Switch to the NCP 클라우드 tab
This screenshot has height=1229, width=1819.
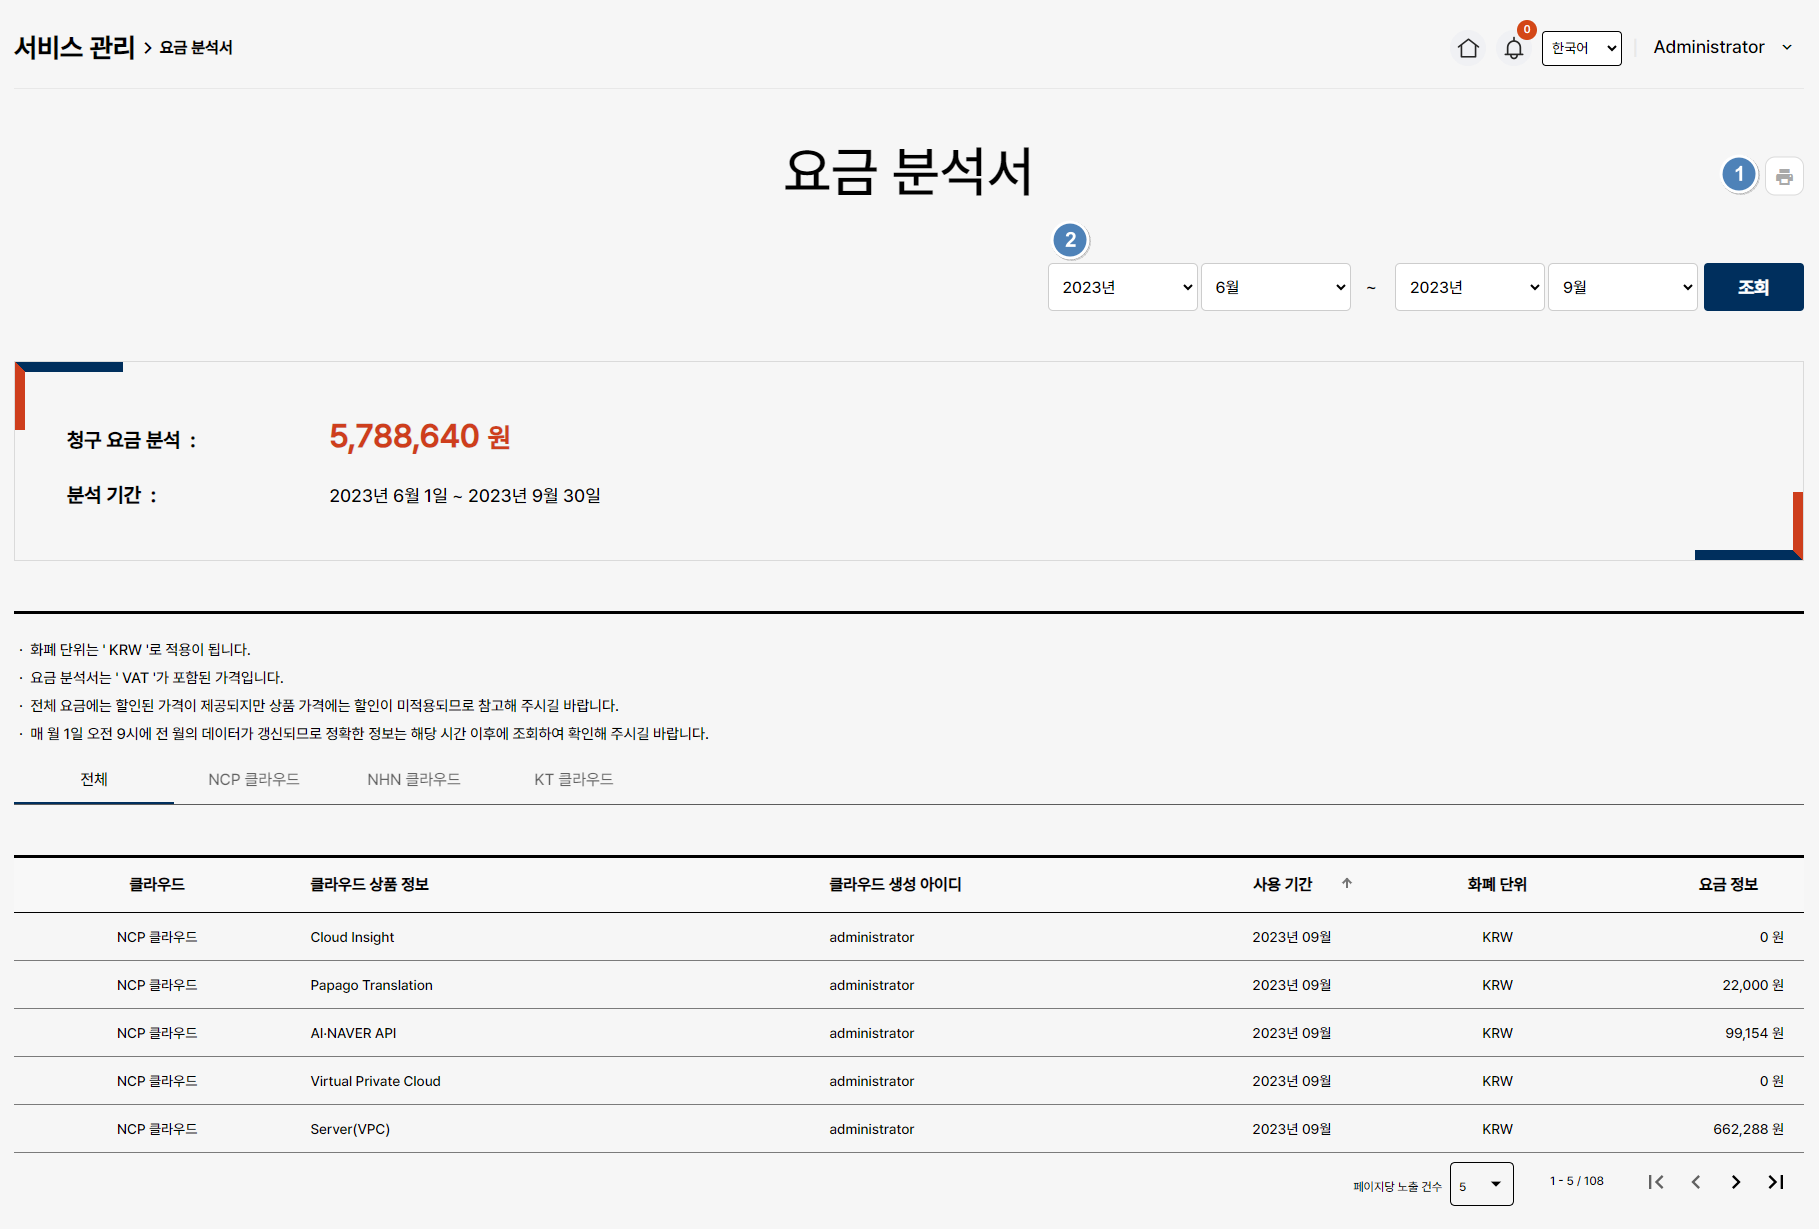[254, 779]
